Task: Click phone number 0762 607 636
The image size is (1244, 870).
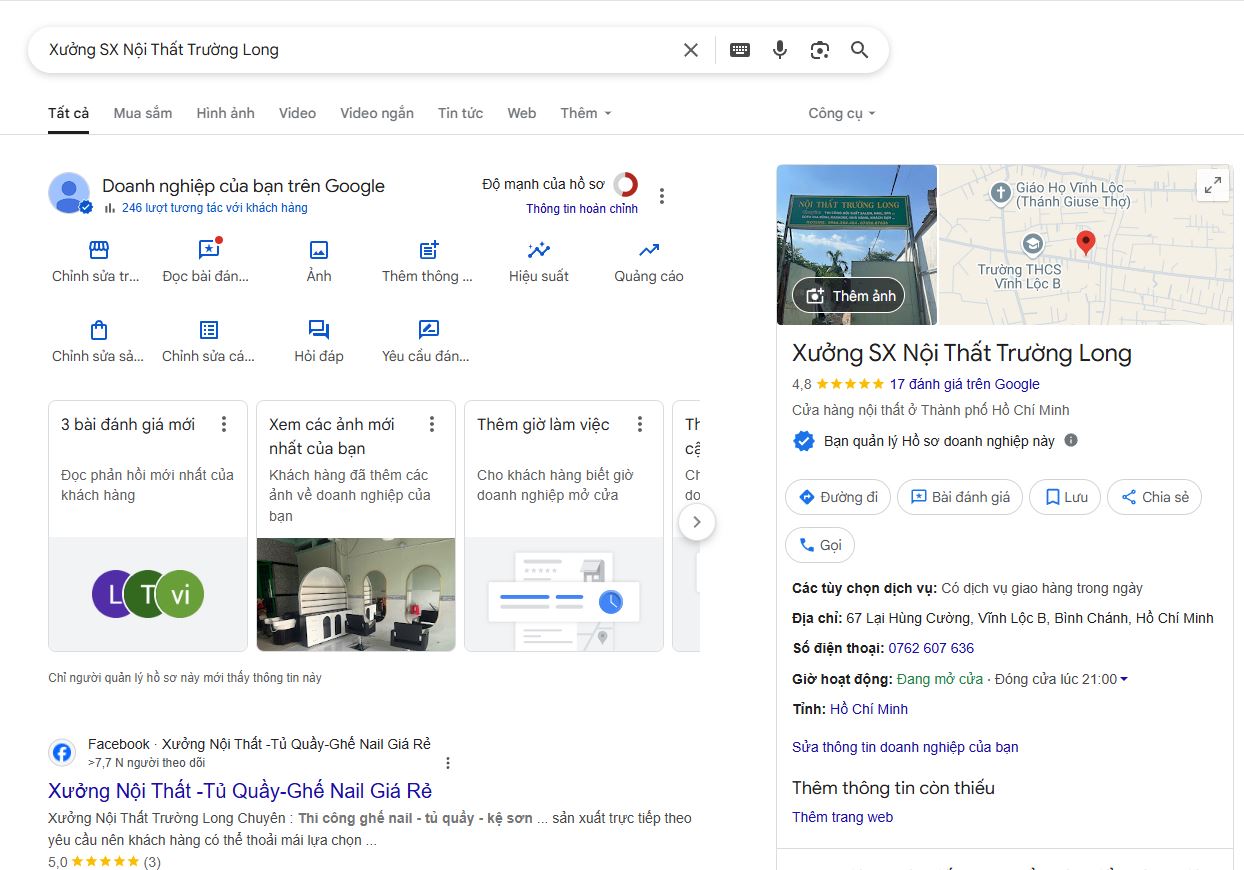Action: (x=931, y=648)
